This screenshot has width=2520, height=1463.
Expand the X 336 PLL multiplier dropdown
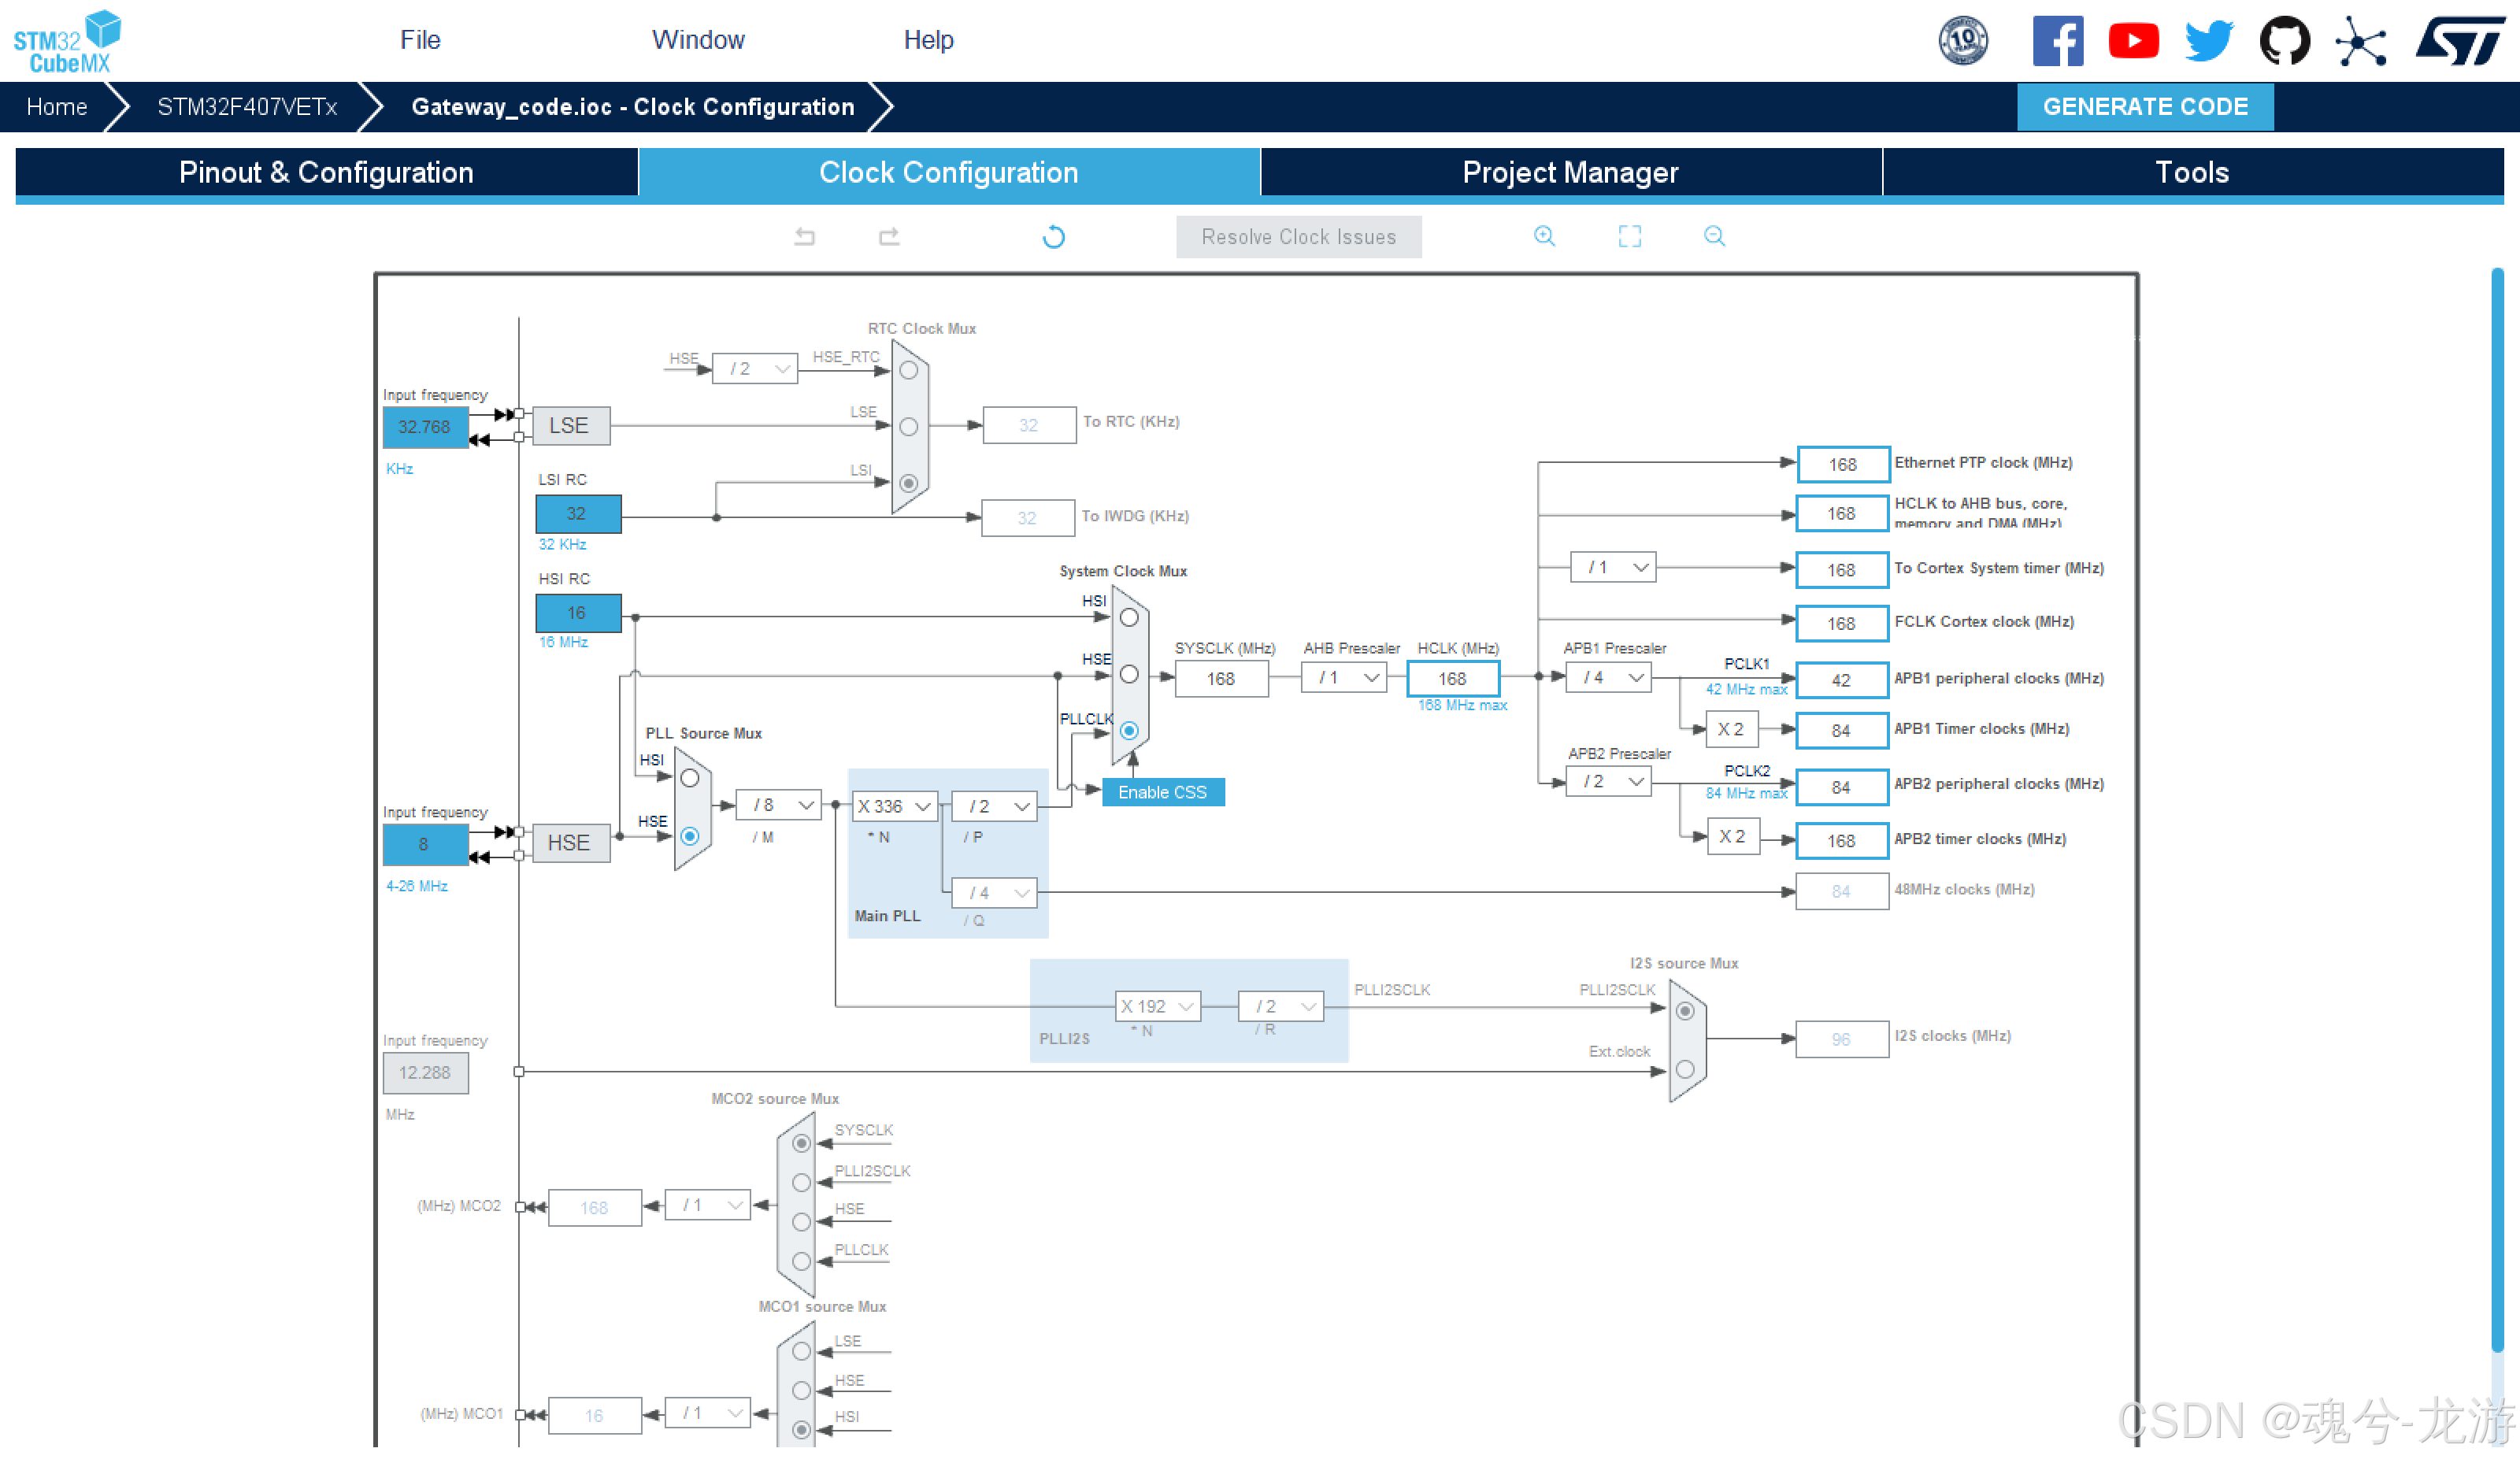tap(894, 806)
